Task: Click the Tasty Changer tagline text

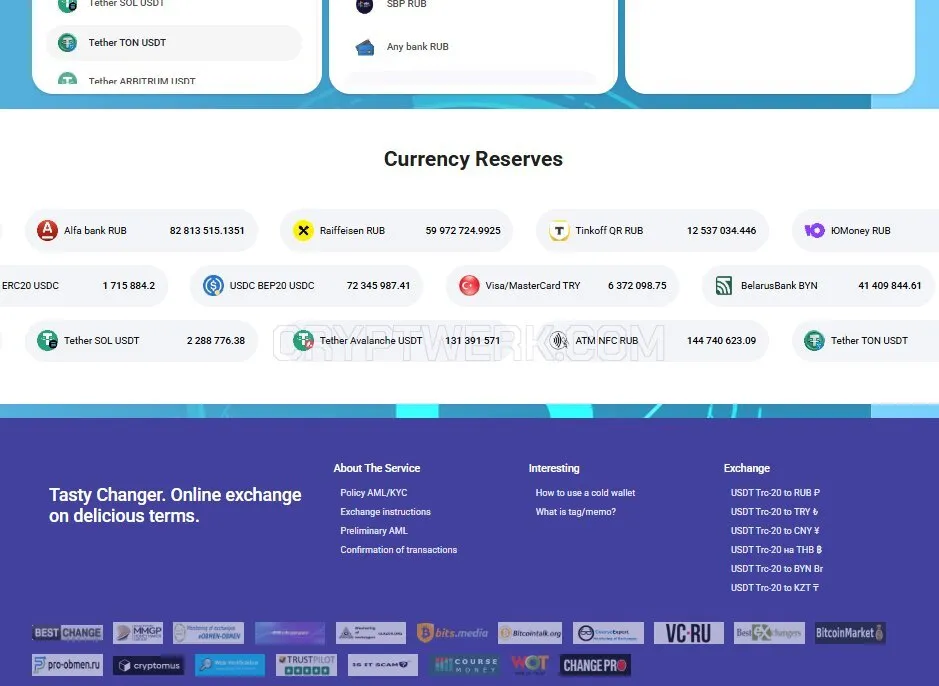Action: [175, 505]
